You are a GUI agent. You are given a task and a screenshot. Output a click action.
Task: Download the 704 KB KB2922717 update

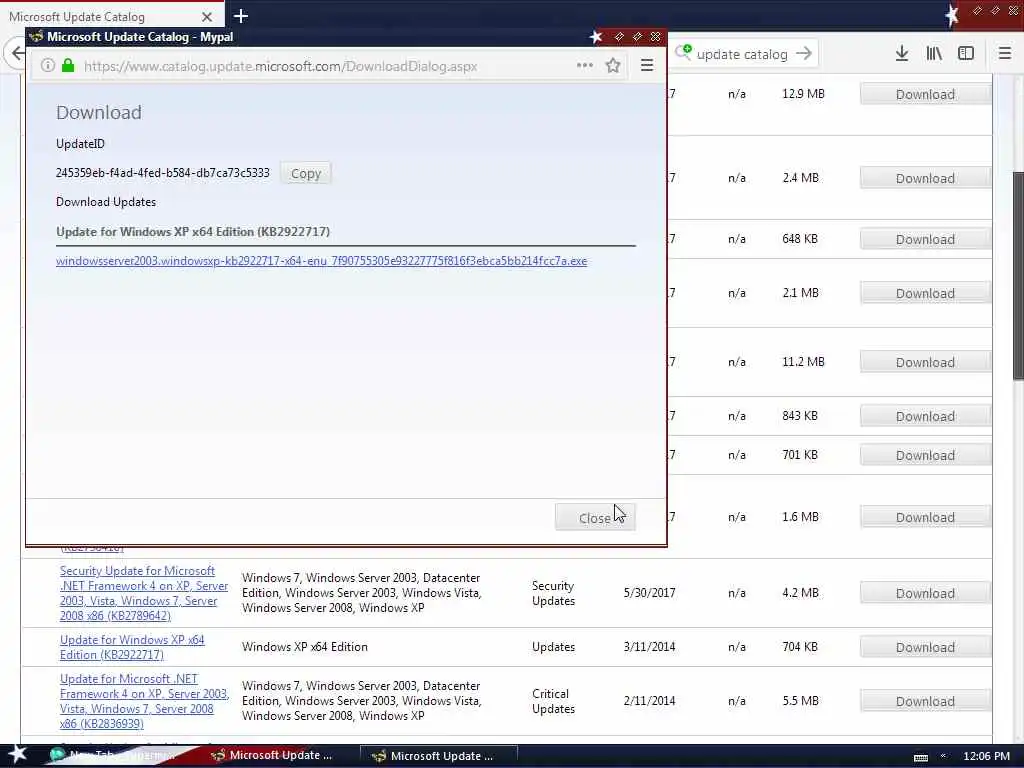click(x=925, y=647)
